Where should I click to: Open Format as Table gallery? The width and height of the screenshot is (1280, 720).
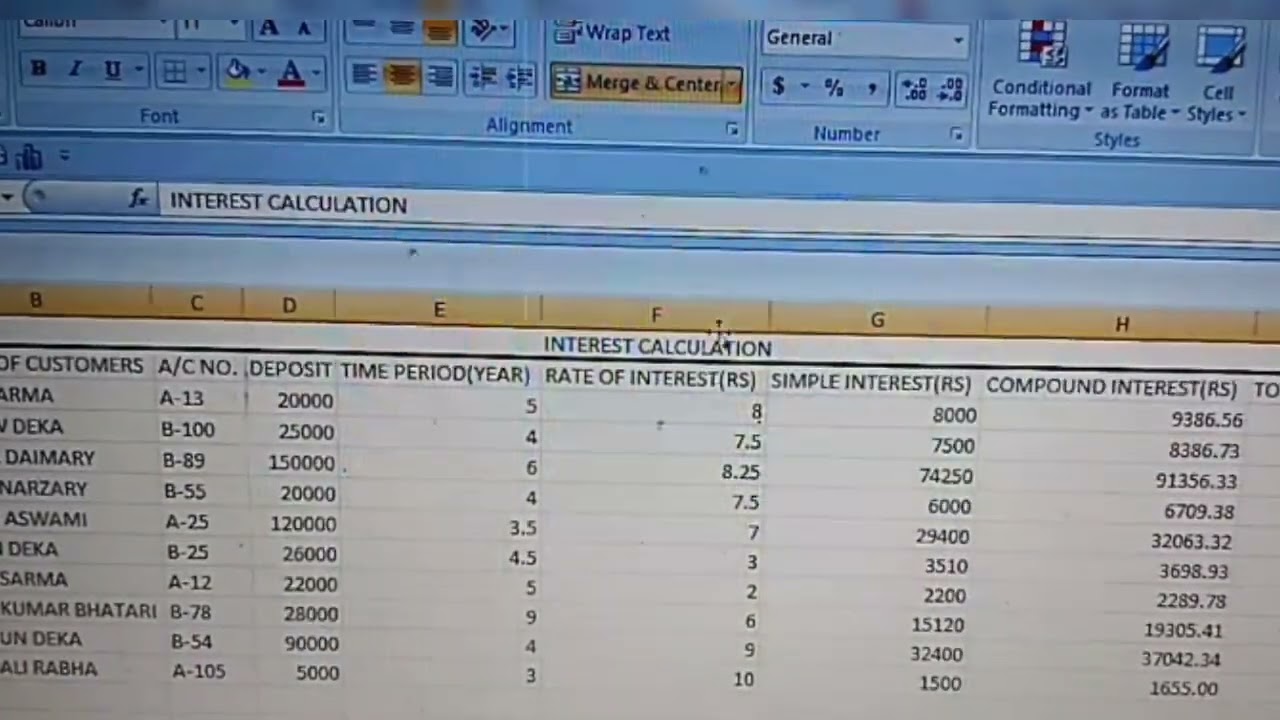(1140, 72)
